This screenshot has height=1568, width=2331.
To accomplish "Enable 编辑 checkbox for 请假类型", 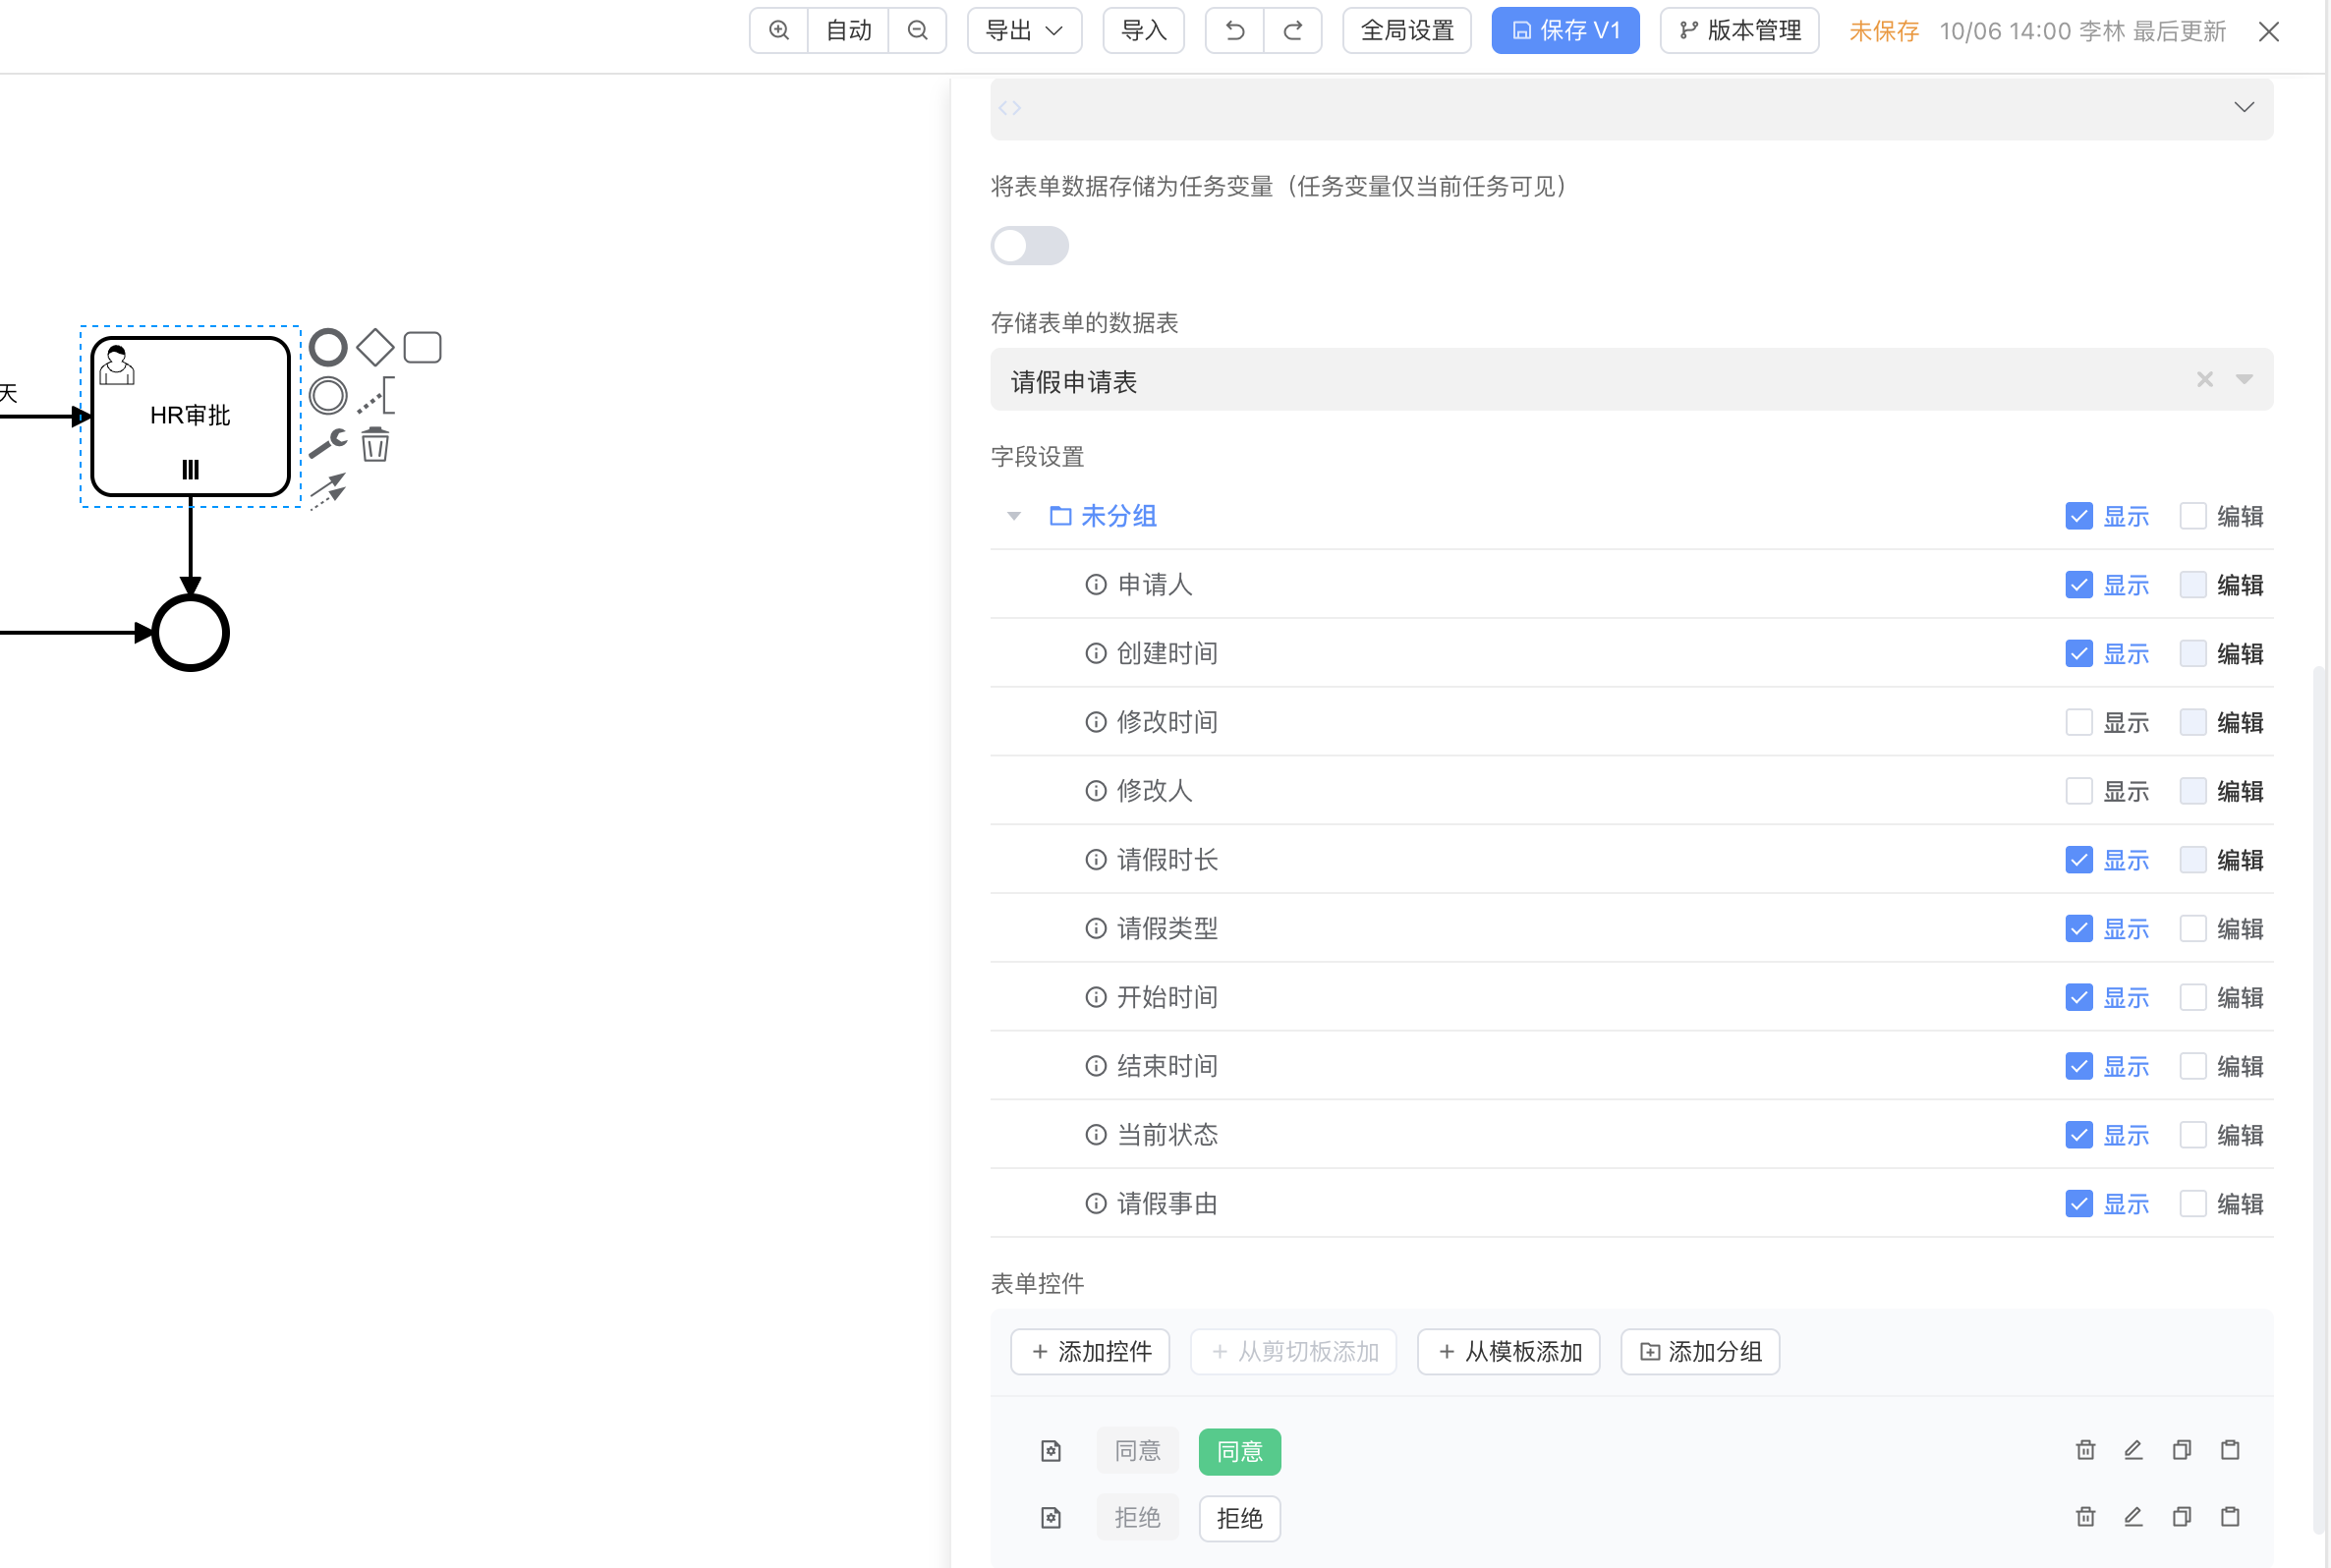I will click(2192, 928).
